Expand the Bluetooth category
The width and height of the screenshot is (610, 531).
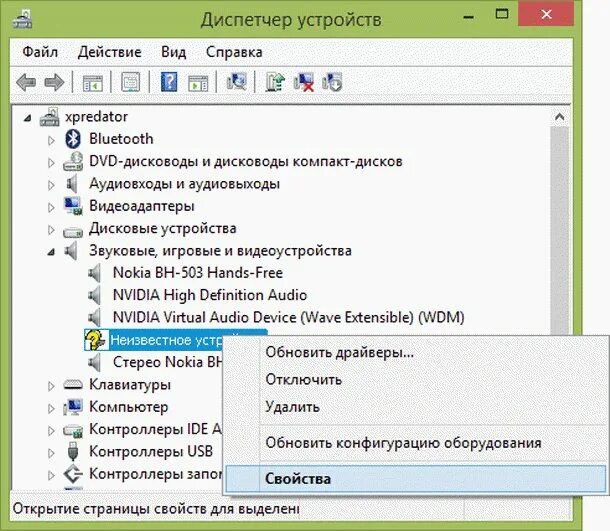click(51, 140)
